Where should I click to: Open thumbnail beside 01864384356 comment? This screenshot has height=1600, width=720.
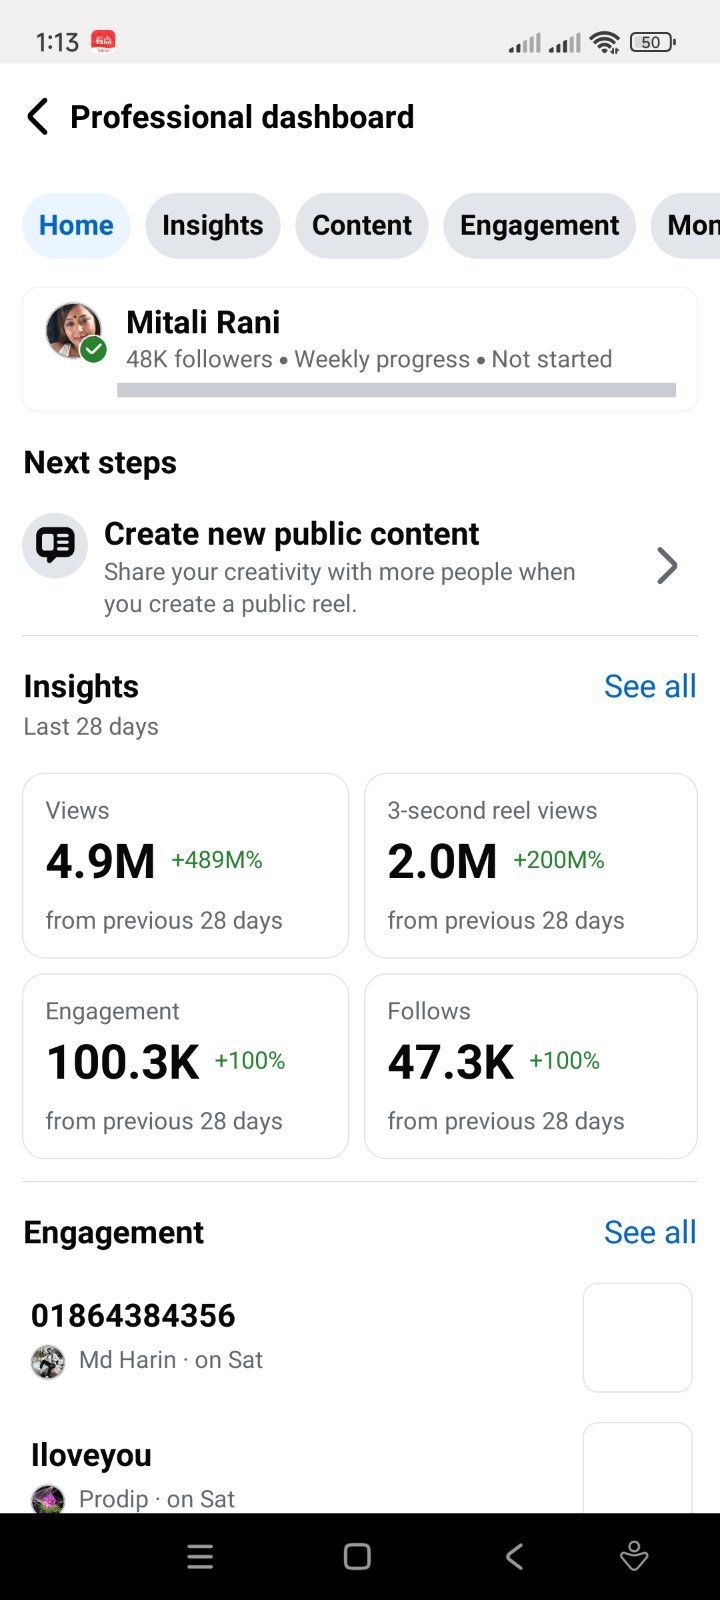pyautogui.click(x=638, y=1338)
